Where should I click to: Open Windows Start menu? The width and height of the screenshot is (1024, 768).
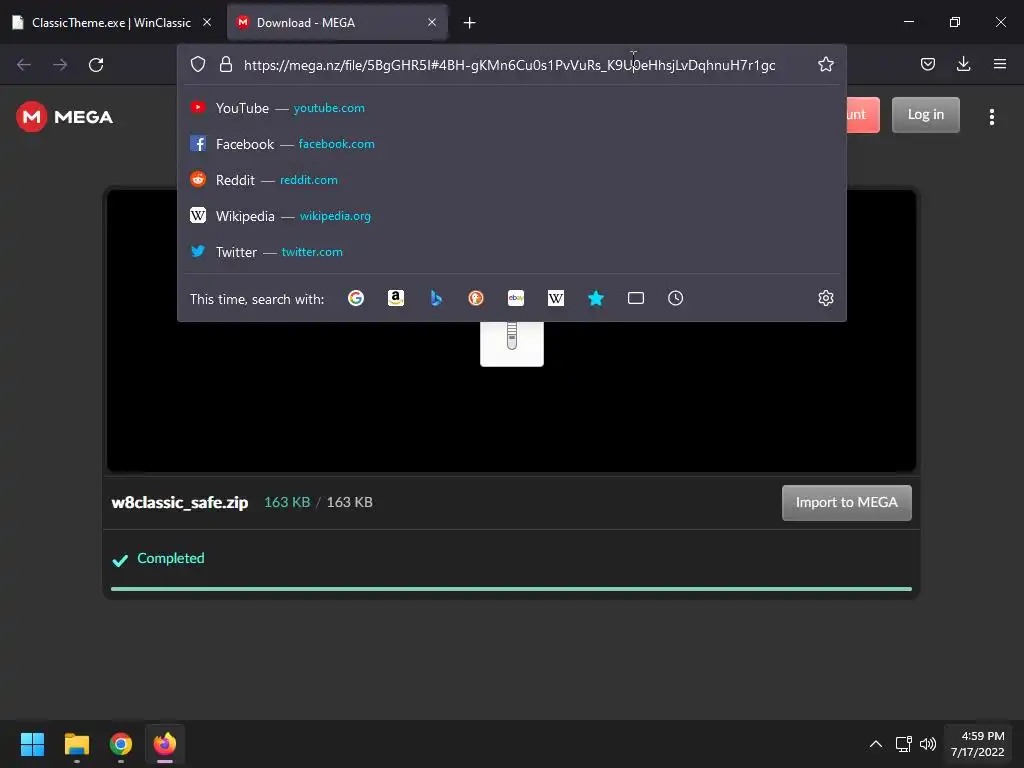pos(33,744)
